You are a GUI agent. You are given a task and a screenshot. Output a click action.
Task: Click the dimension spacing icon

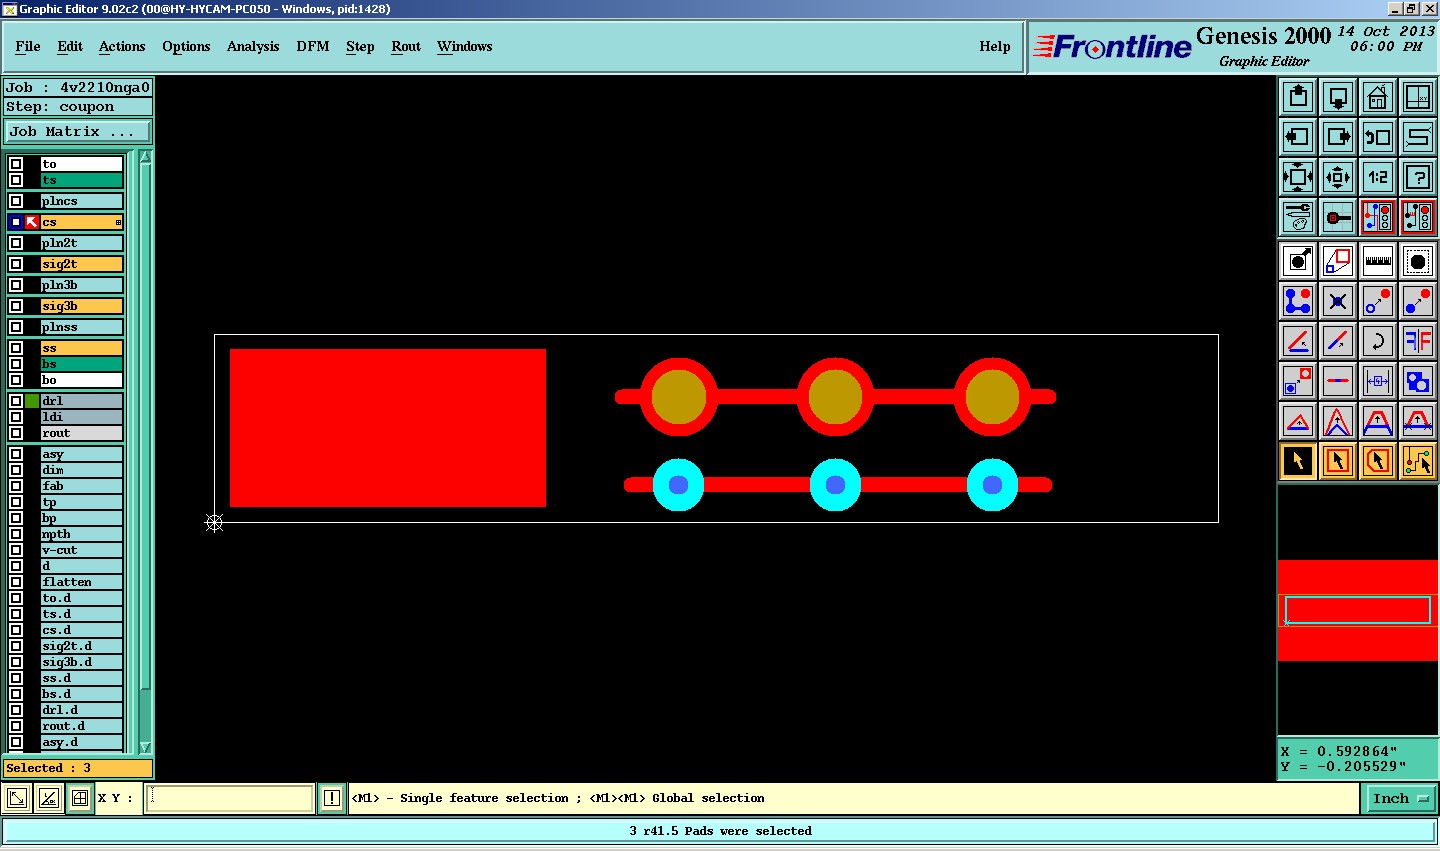click(x=1378, y=382)
